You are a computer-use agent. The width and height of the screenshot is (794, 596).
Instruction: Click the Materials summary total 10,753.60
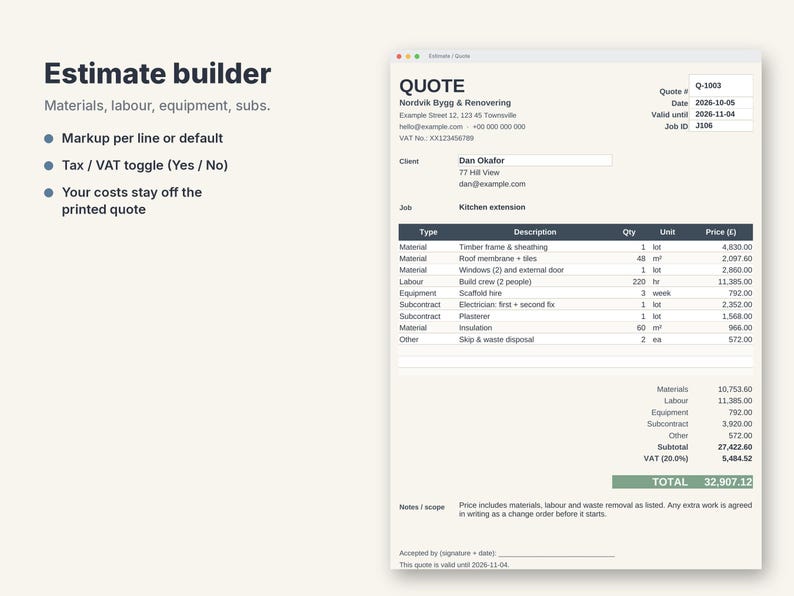[x=735, y=389]
